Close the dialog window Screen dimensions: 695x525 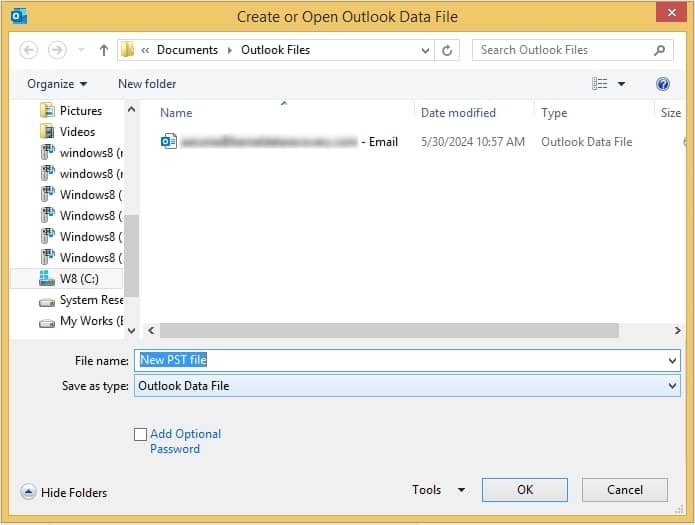pos(671,12)
